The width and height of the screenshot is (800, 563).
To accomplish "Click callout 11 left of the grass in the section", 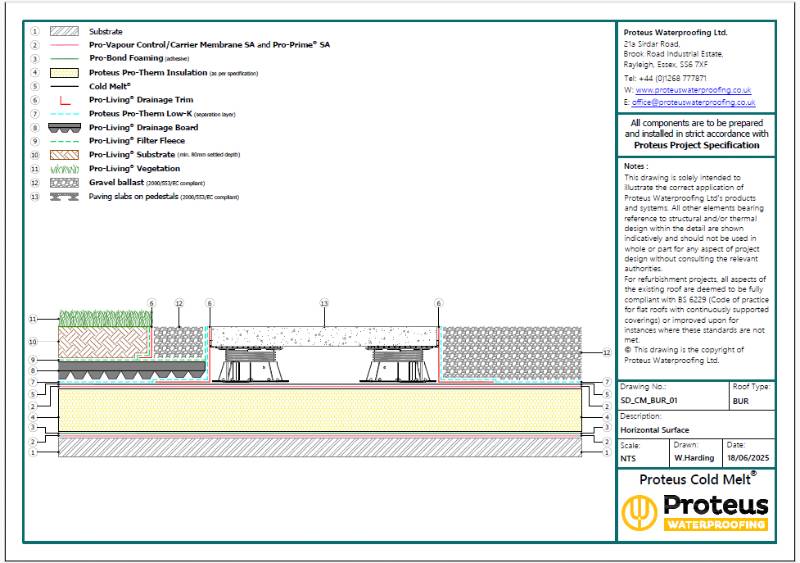I will click(x=33, y=319).
